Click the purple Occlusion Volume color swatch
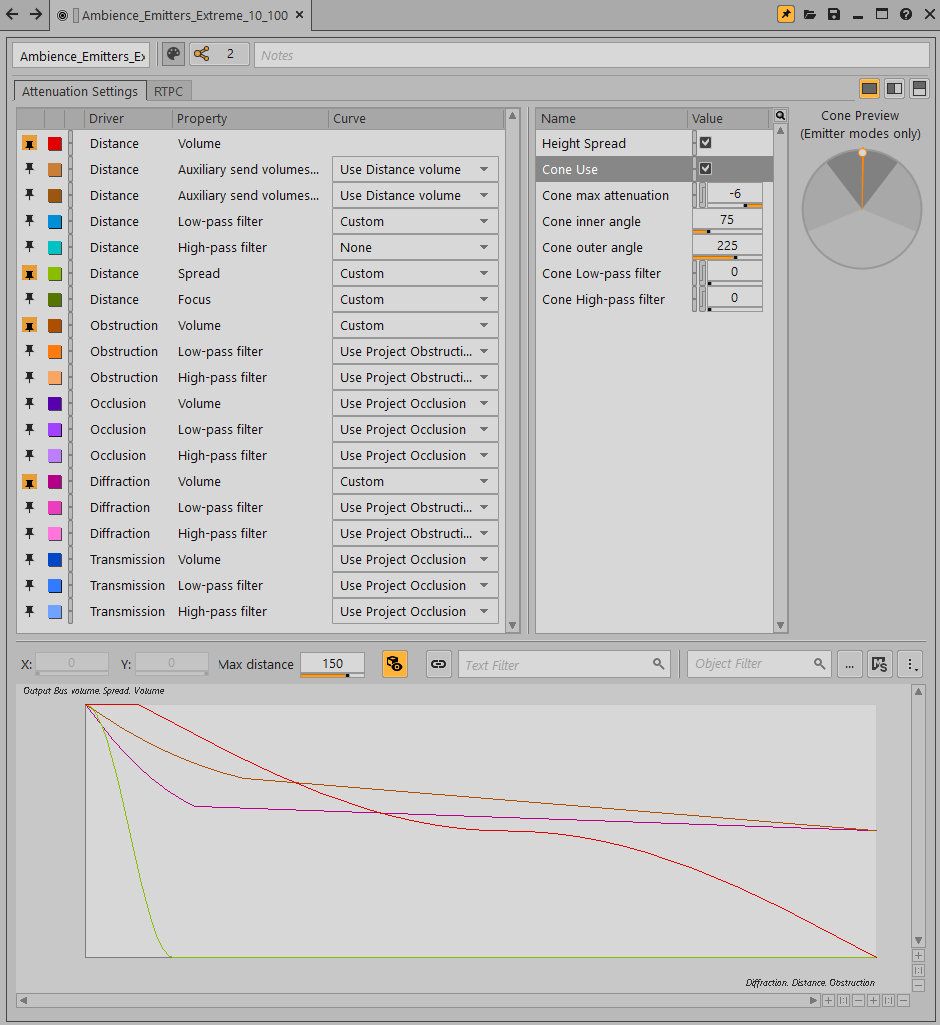Screen dimensions: 940x1025 click(x=55, y=404)
